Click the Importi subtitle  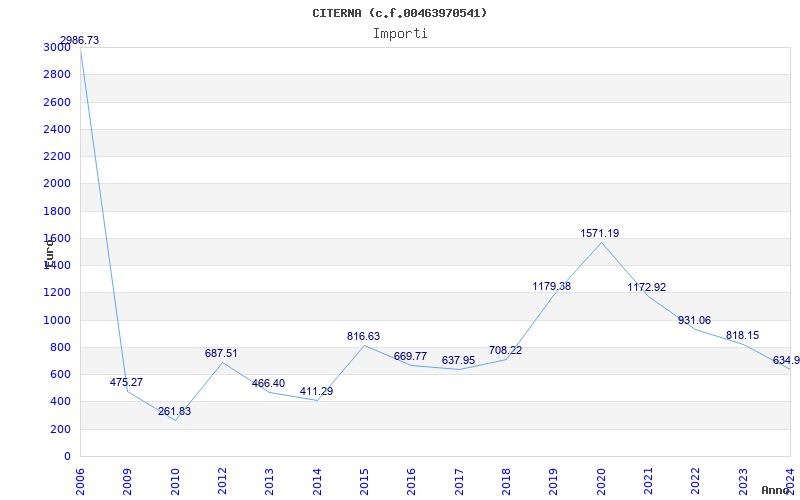[x=399, y=34]
